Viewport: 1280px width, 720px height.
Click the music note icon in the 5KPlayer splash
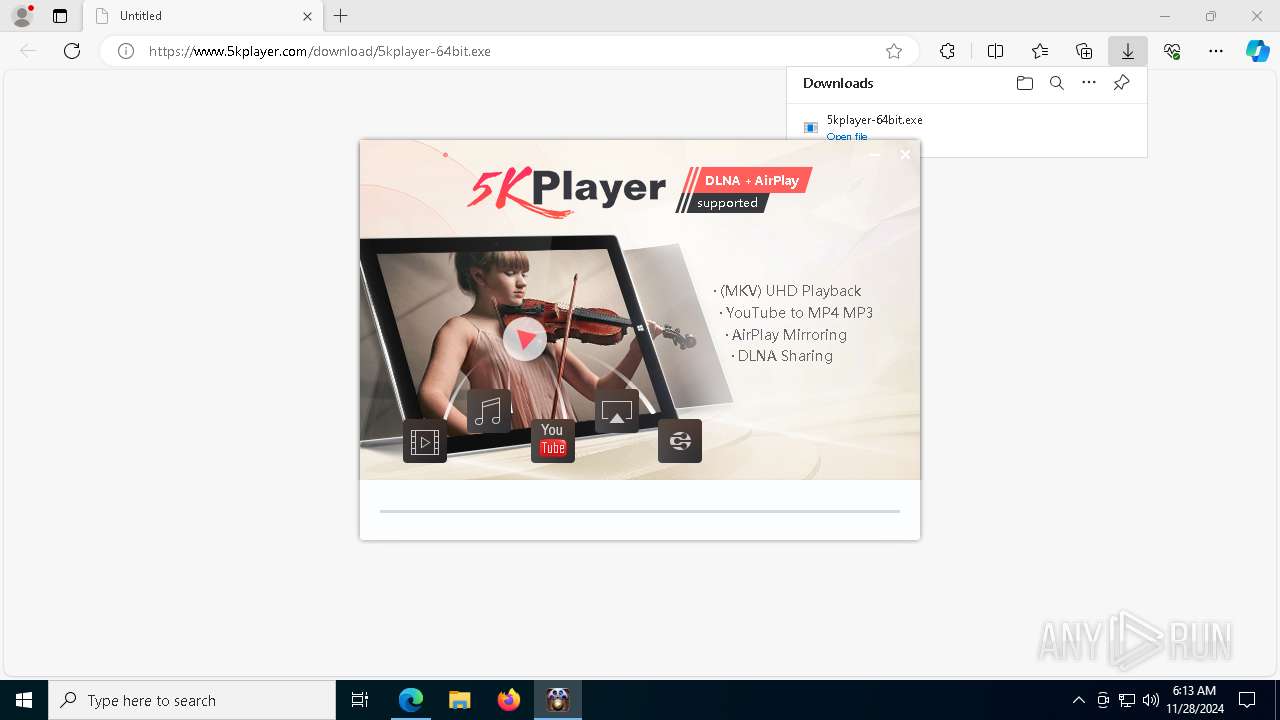click(x=489, y=411)
